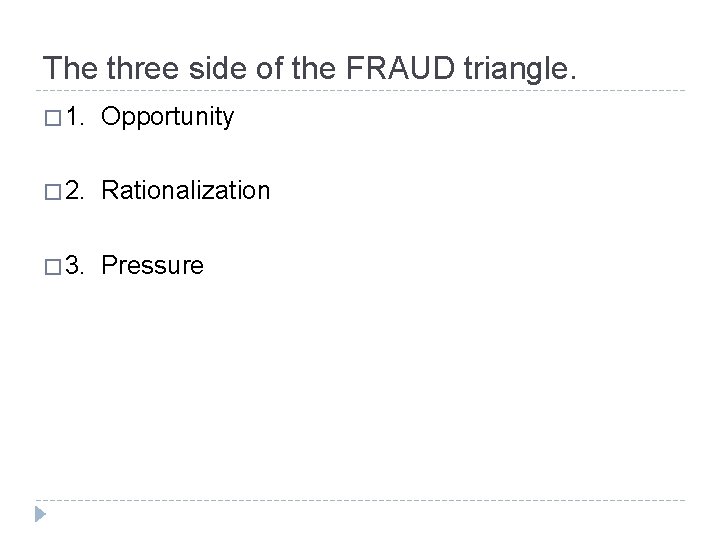Click the blue triangle arrow at bottom-left
The width and height of the screenshot is (720, 540).
click(40, 514)
